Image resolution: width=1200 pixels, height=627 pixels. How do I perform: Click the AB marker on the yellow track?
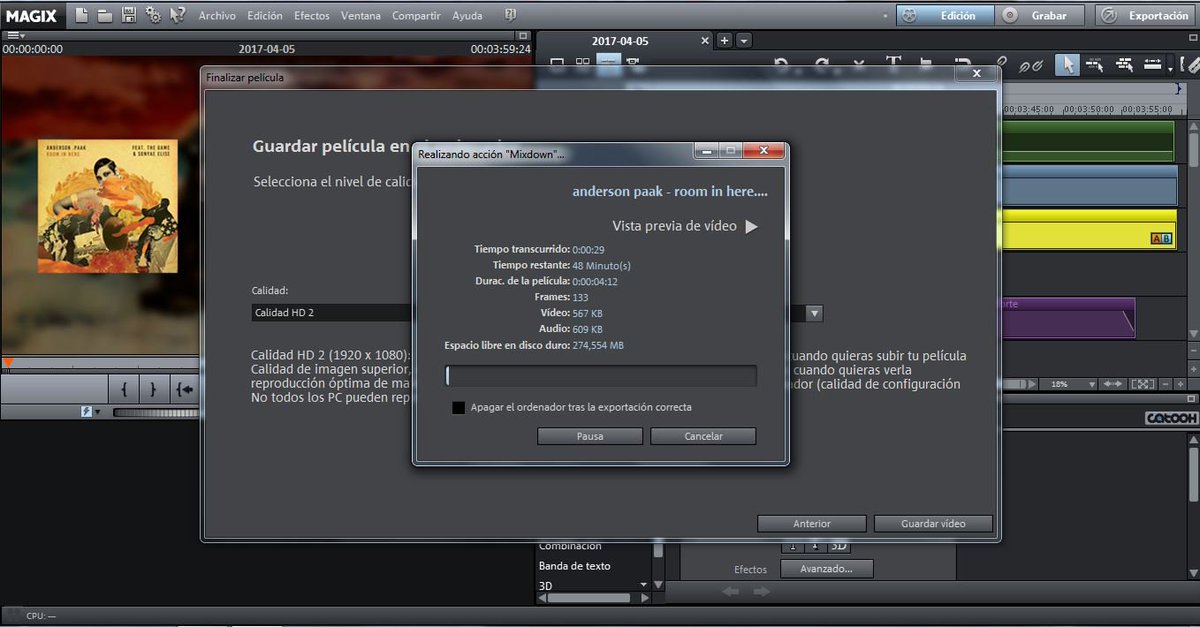1161,238
